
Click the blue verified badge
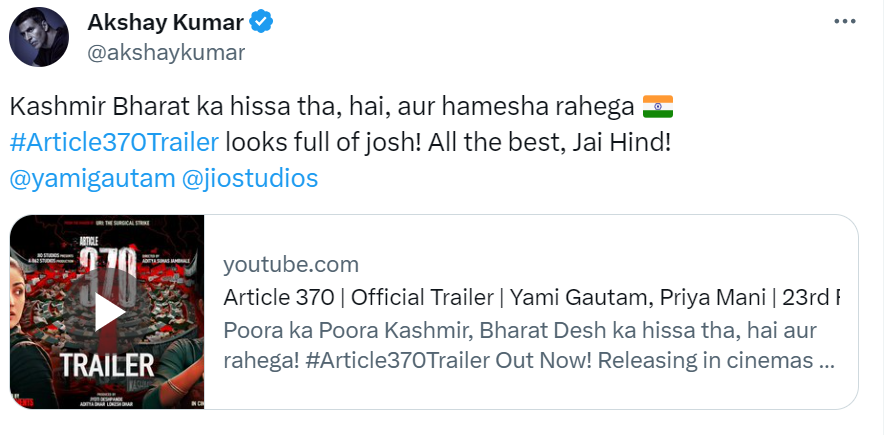(x=262, y=20)
